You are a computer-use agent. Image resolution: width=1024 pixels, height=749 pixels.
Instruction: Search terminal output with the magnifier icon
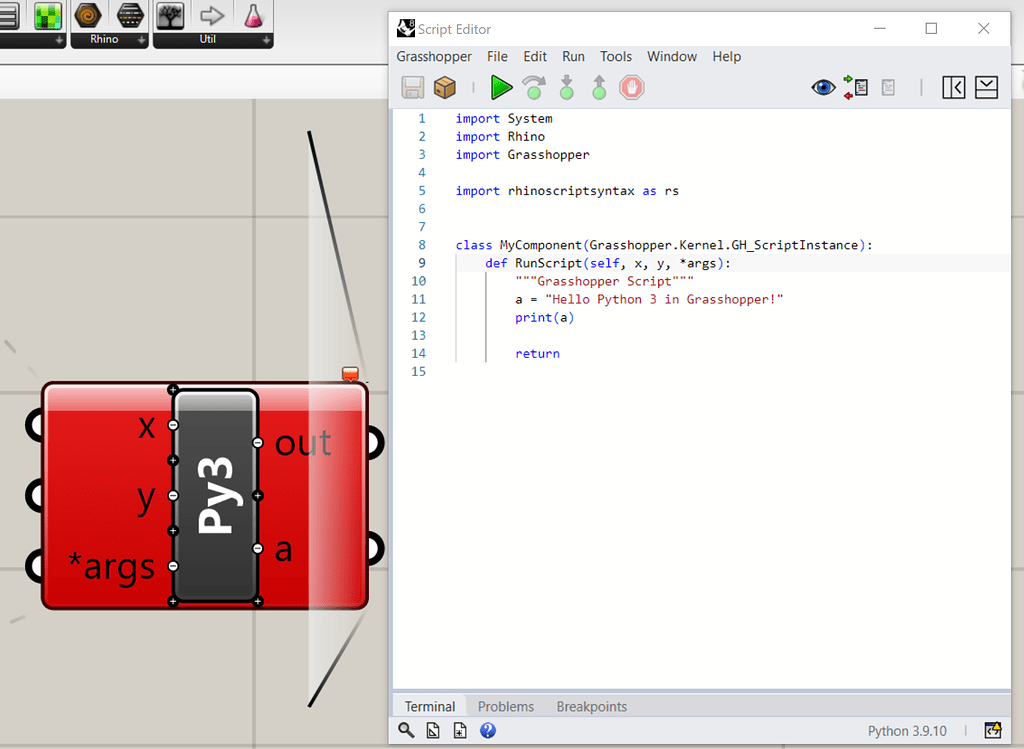pos(406,730)
